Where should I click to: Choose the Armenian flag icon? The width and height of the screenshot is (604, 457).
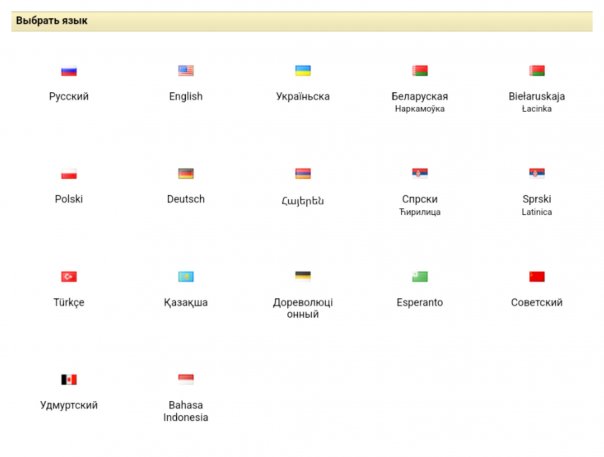(x=303, y=173)
